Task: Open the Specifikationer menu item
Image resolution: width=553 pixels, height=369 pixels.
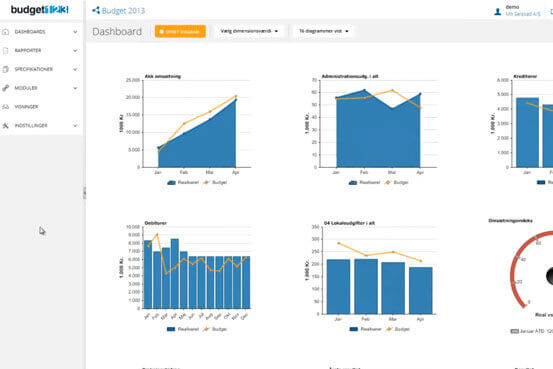Action: point(34,69)
